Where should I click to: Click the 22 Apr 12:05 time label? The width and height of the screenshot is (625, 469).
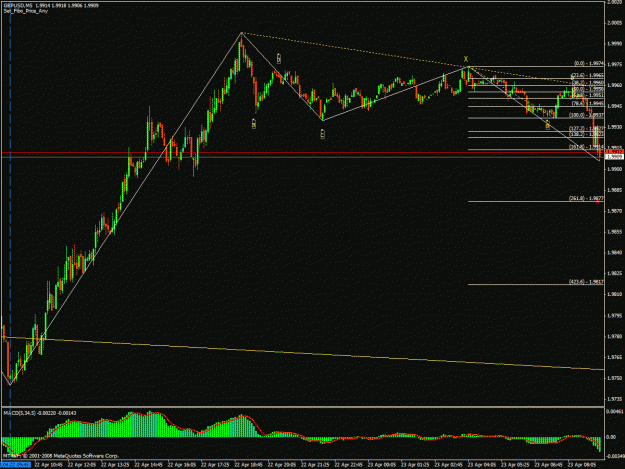click(x=82, y=465)
